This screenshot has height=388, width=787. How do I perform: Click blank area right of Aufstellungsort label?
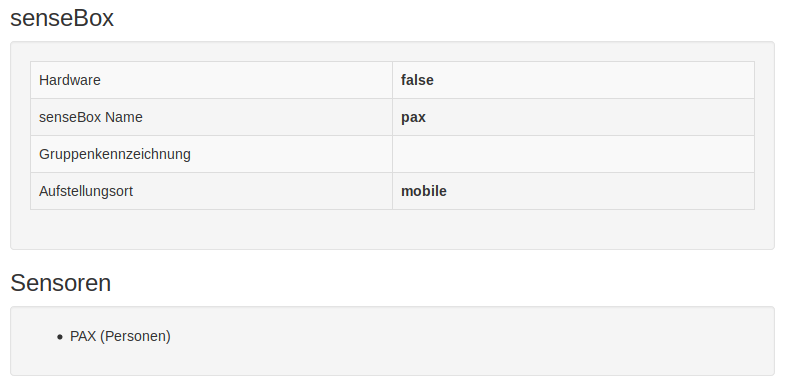point(262,191)
